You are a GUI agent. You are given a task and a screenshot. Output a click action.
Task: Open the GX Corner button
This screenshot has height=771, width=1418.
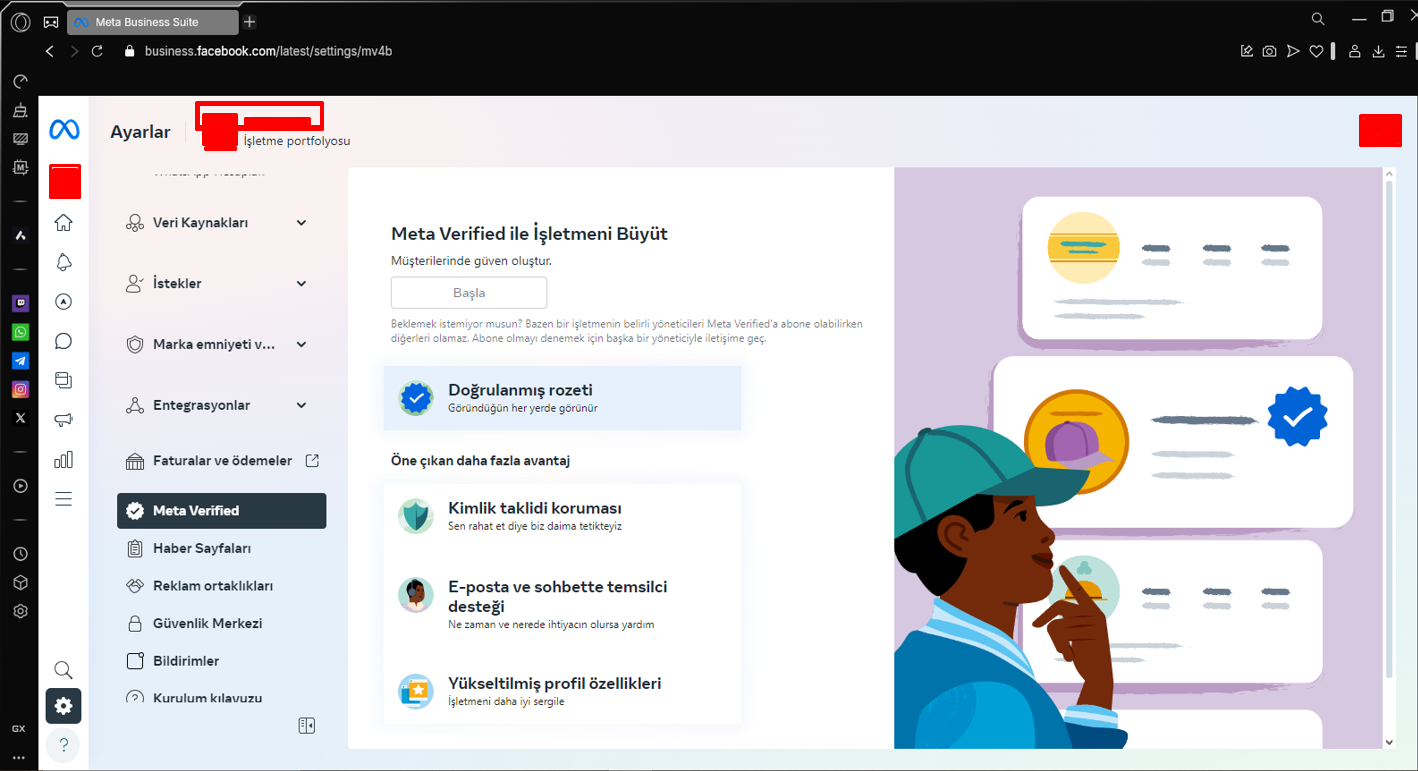coord(51,22)
